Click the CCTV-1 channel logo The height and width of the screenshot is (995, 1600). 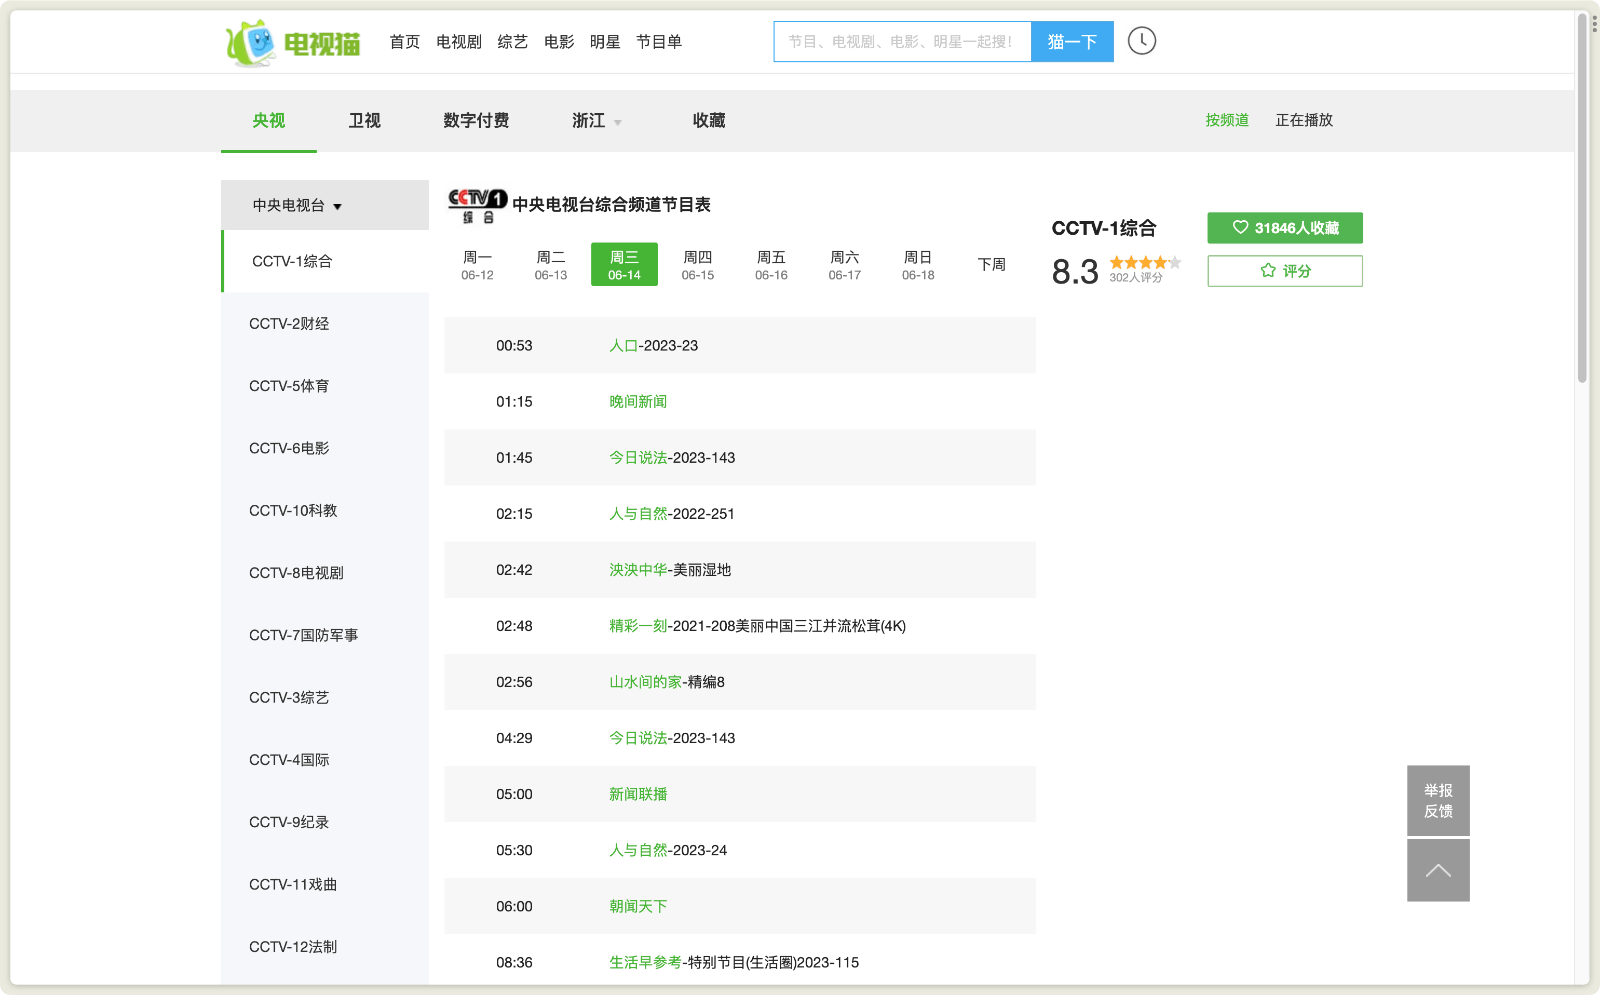477,205
